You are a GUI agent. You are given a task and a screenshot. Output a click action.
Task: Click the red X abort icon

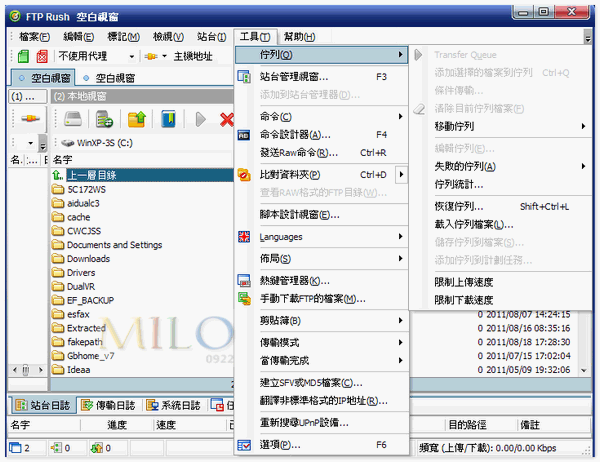coord(227,119)
